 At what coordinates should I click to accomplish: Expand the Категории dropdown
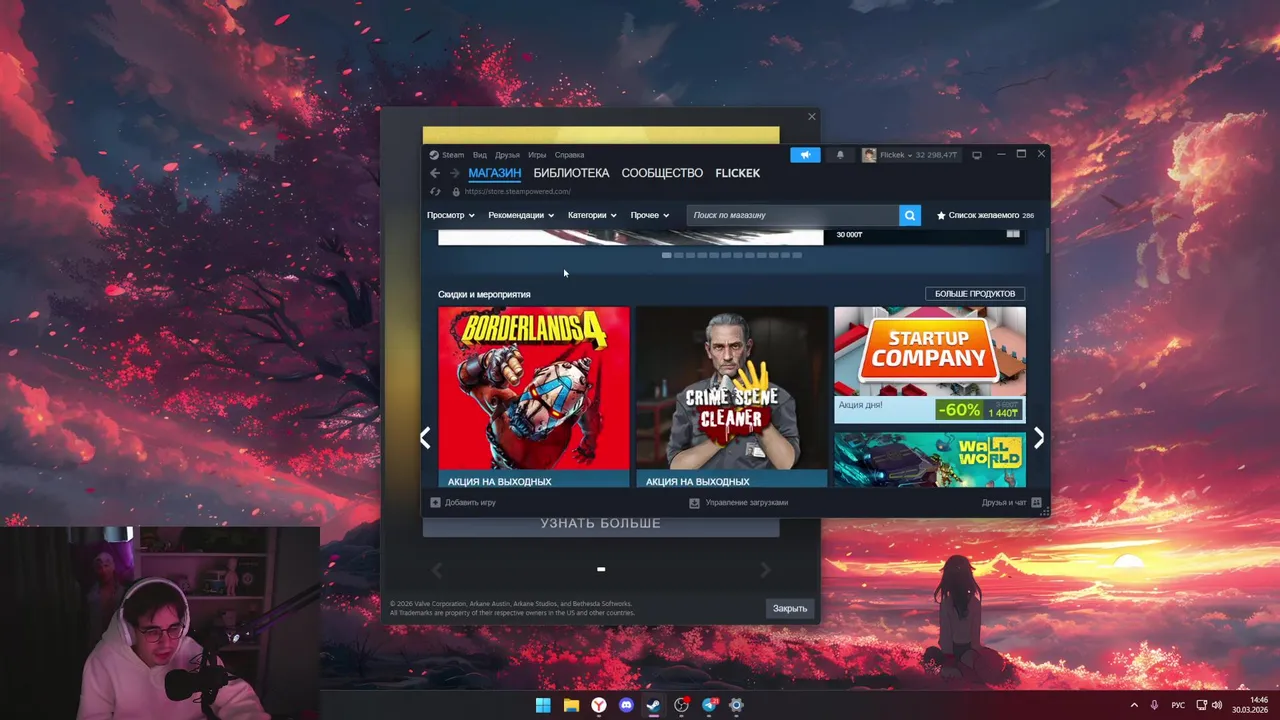click(592, 215)
